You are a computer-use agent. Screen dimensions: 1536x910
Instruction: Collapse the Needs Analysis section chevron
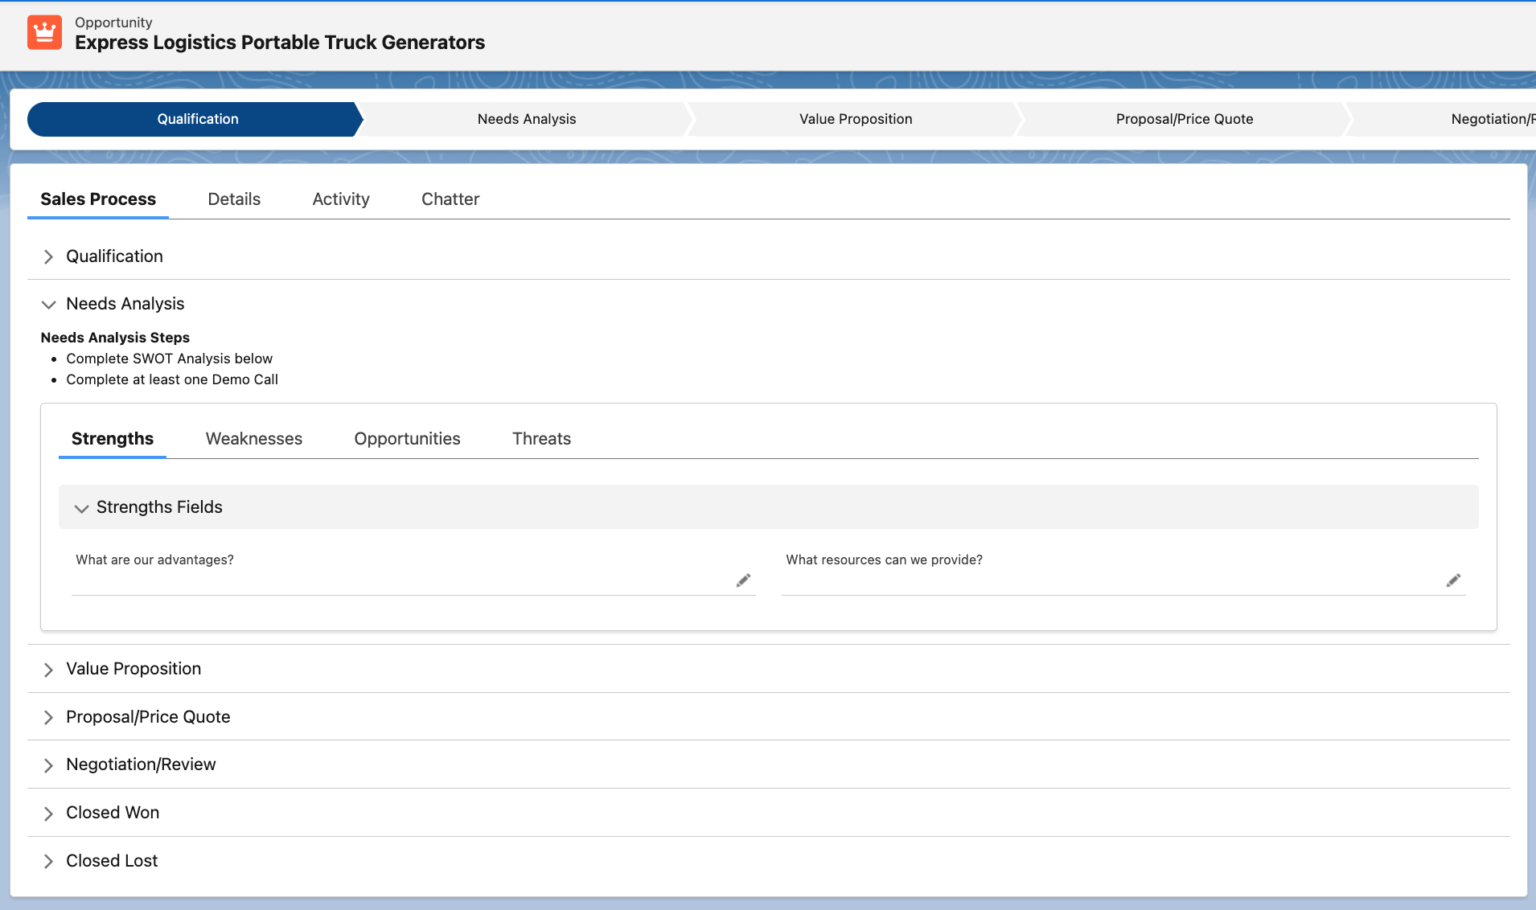(48, 304)
